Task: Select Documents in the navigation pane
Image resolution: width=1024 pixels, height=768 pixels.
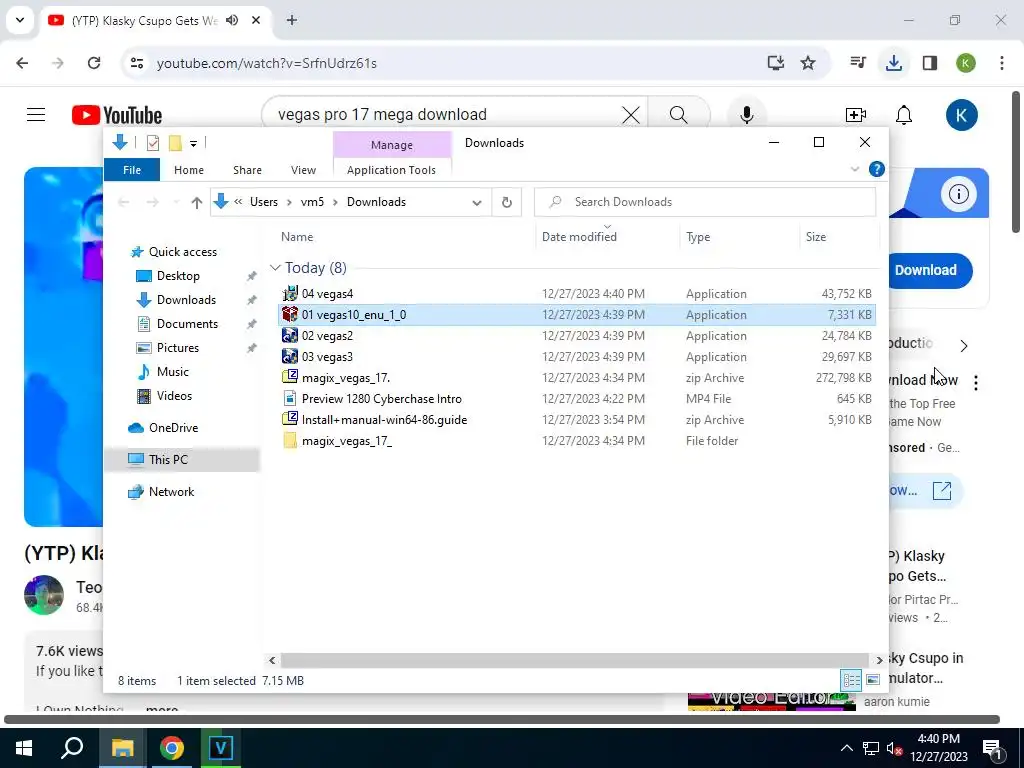Action: (x=187, y=324)
